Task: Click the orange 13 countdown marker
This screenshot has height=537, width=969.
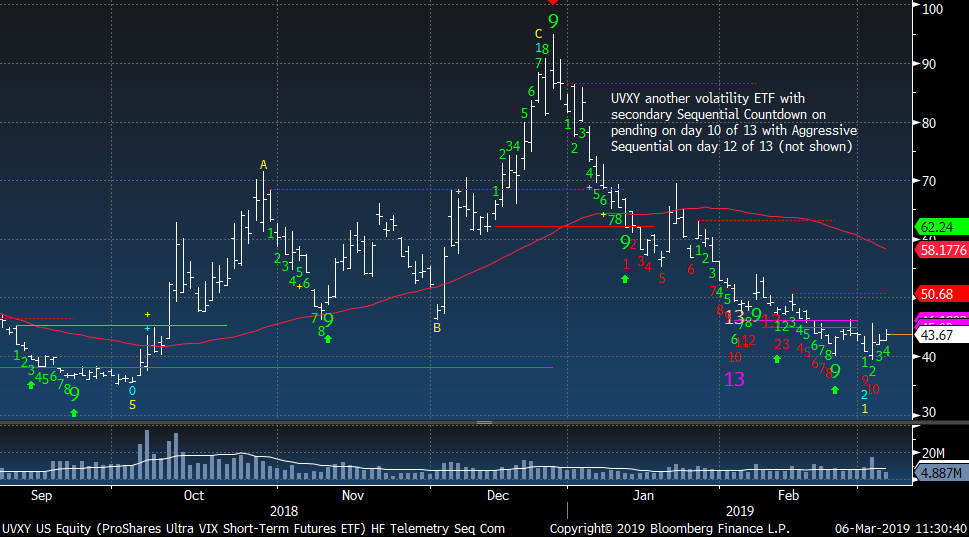Action: click(734, 318)
